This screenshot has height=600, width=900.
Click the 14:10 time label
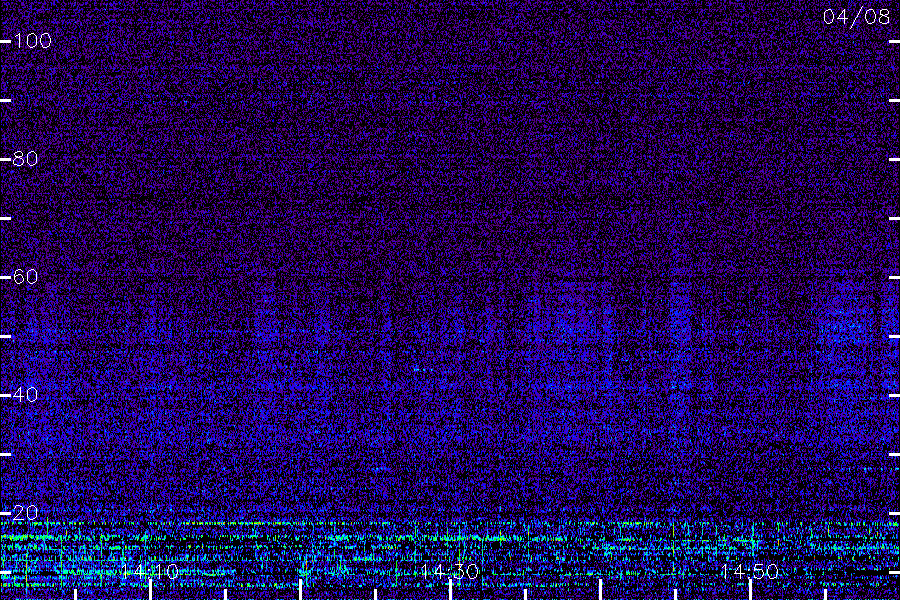coord(150,571)
